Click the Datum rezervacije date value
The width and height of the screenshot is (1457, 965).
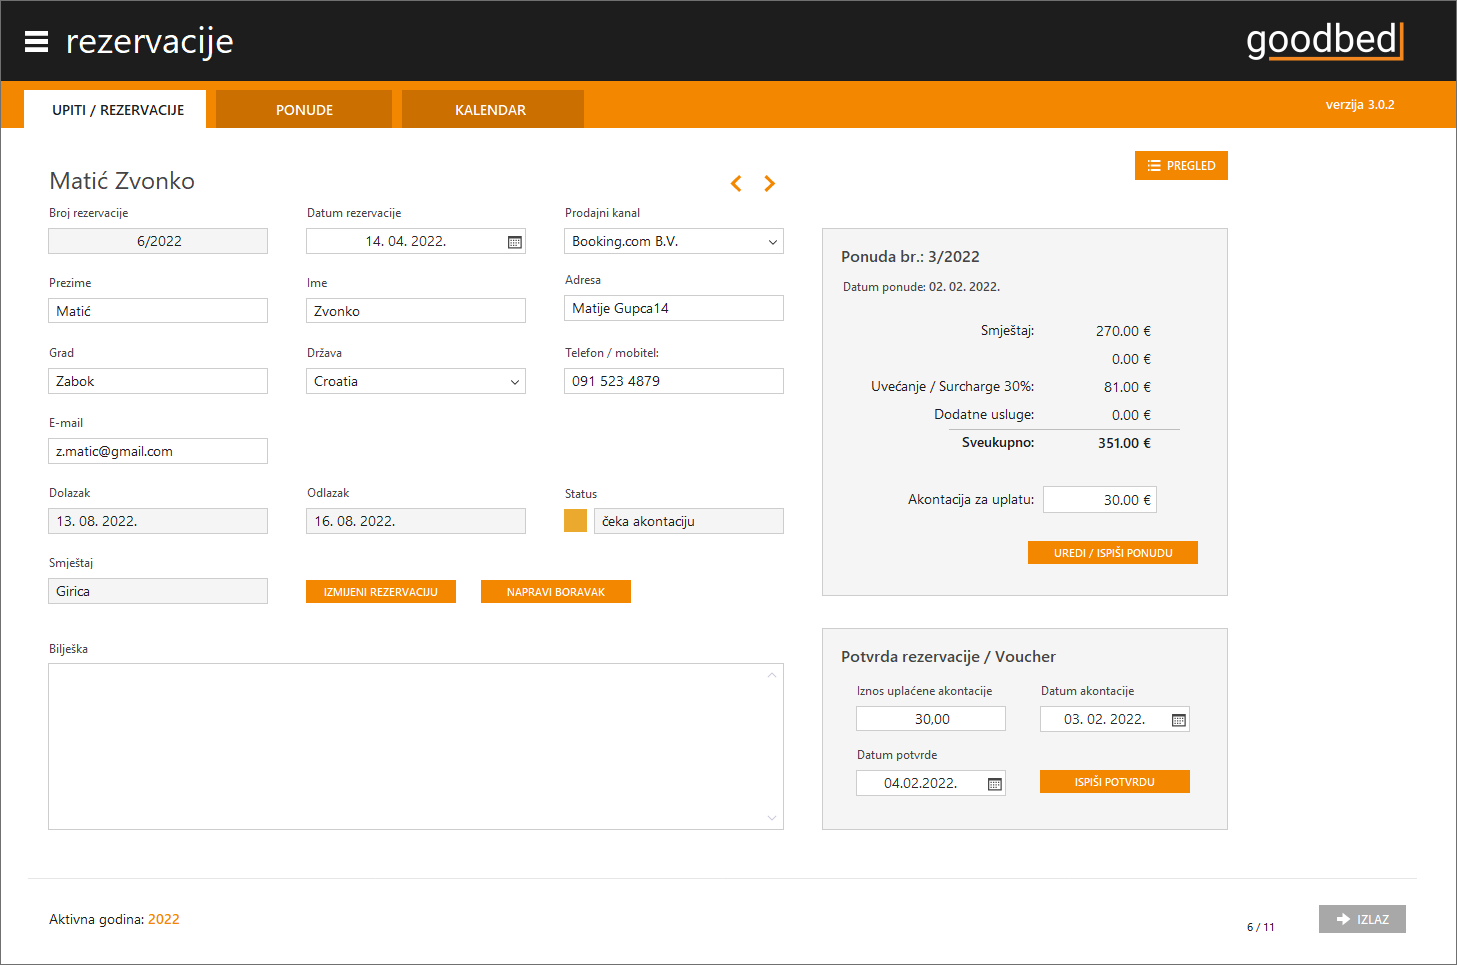click(x=405, y=241)
